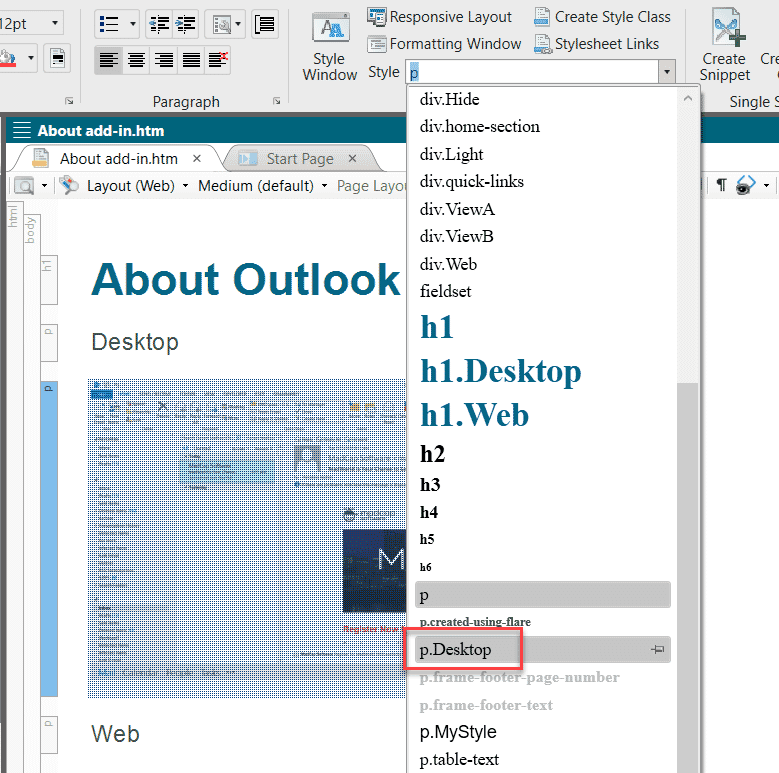Select p.Desktop style

pyautogui.click(x=543, y=650)
